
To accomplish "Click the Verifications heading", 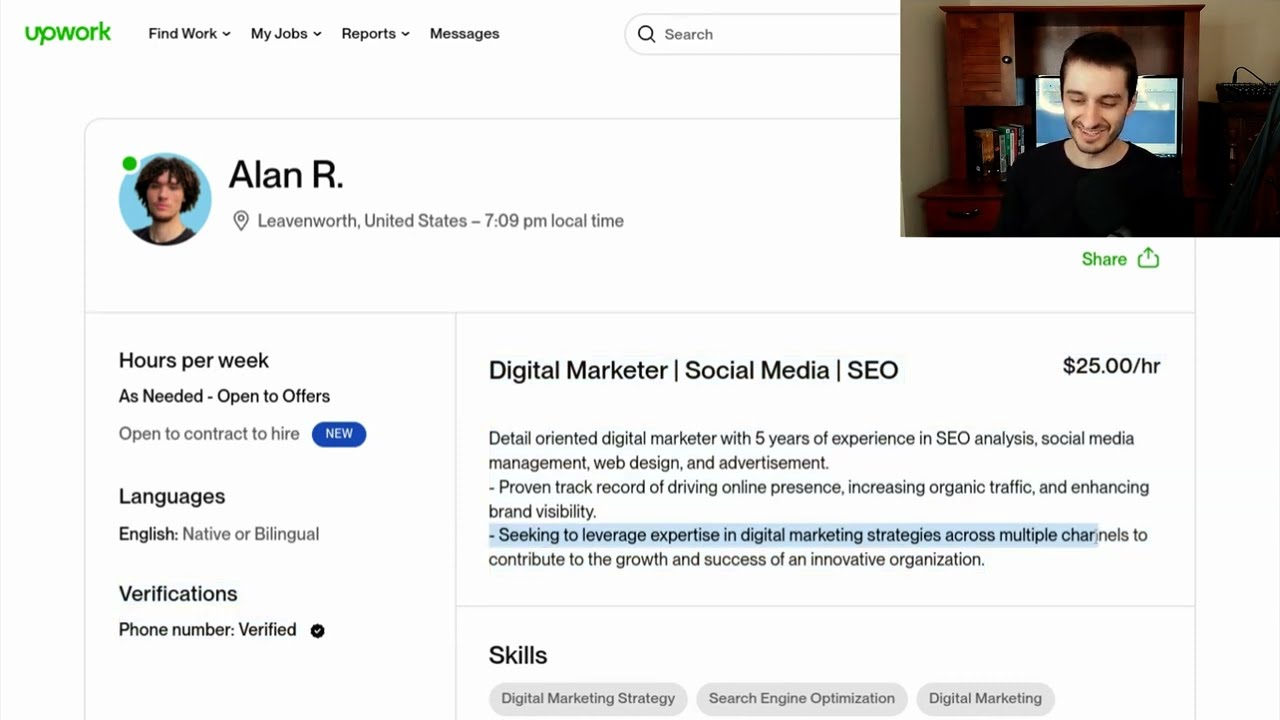I will (178, 593).
